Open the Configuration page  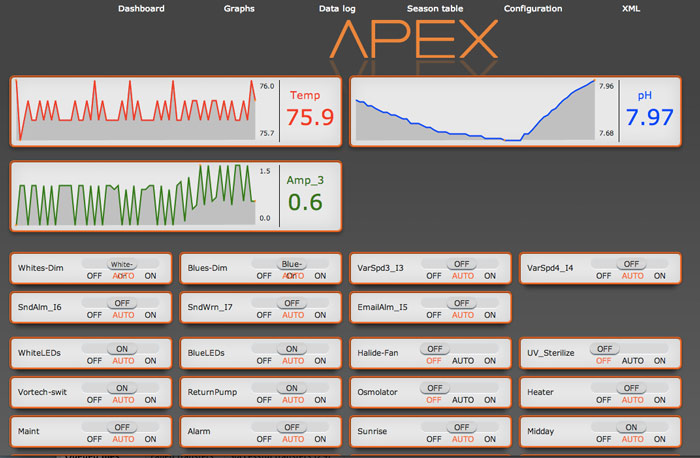click(x=533, y=8)
